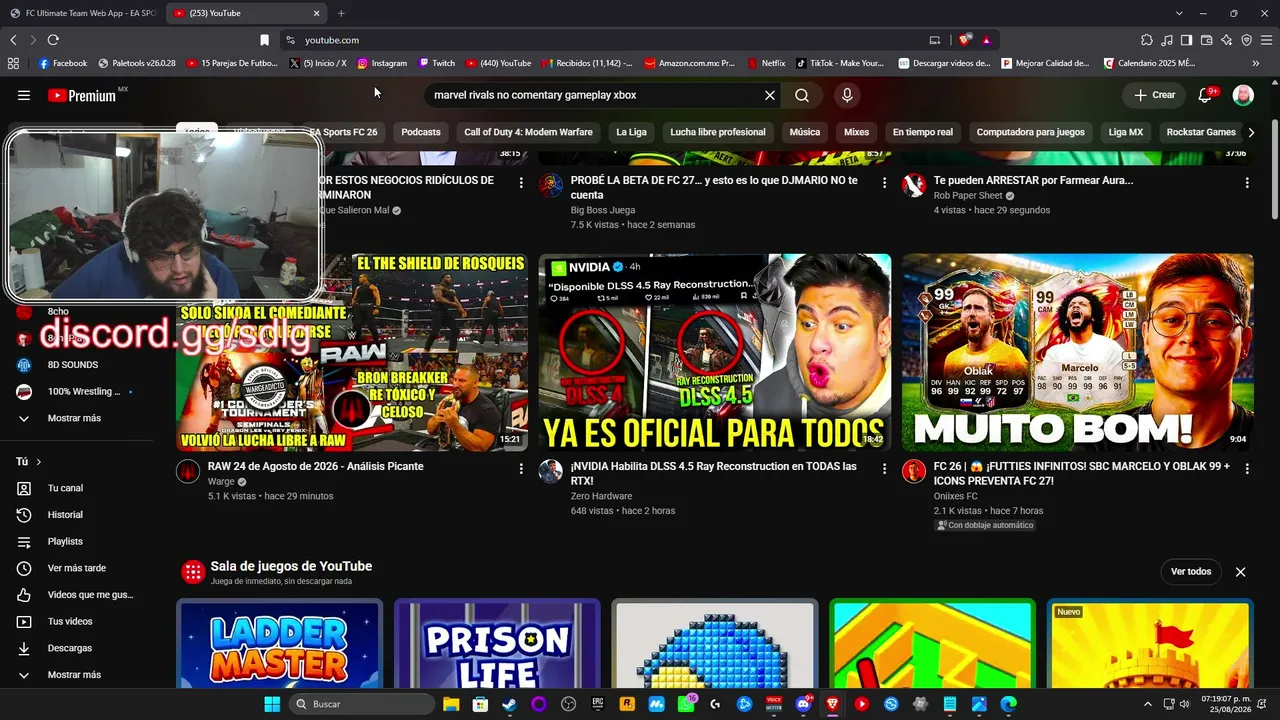Open options for the NVIDIA DLSS 4.5 video

(x=884, y=469)
